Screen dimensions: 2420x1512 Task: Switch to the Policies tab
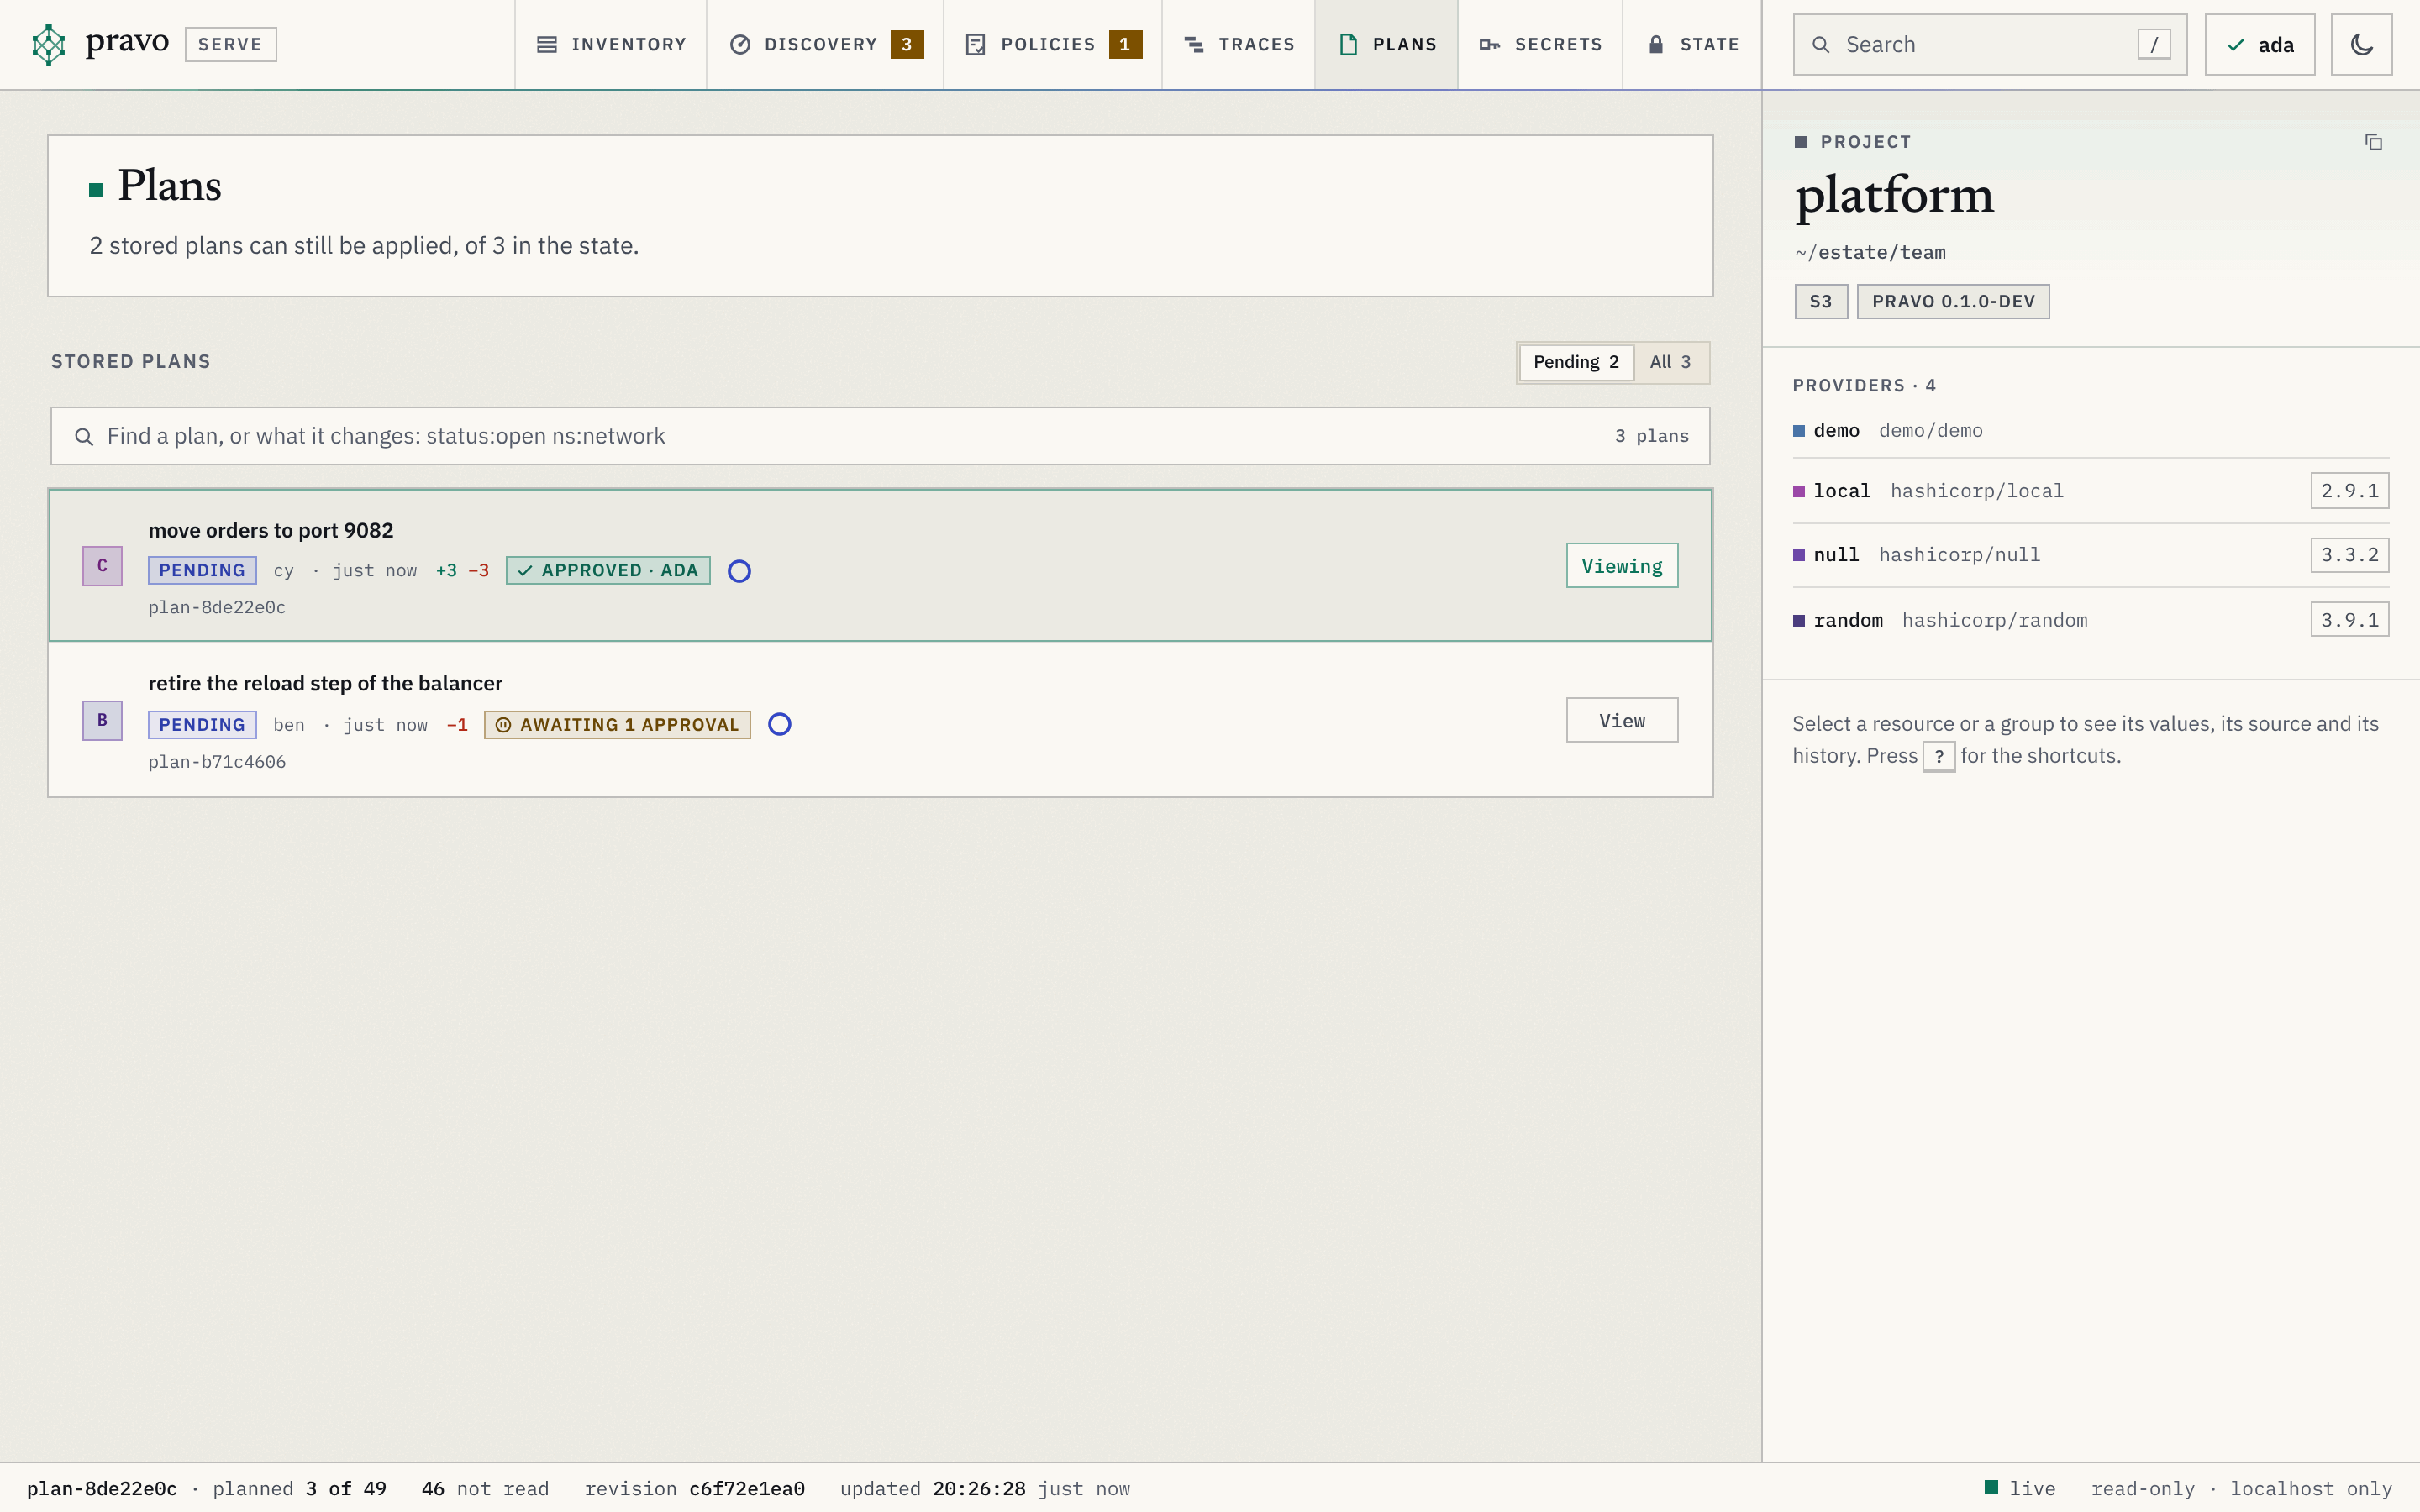pos(1053,44)
